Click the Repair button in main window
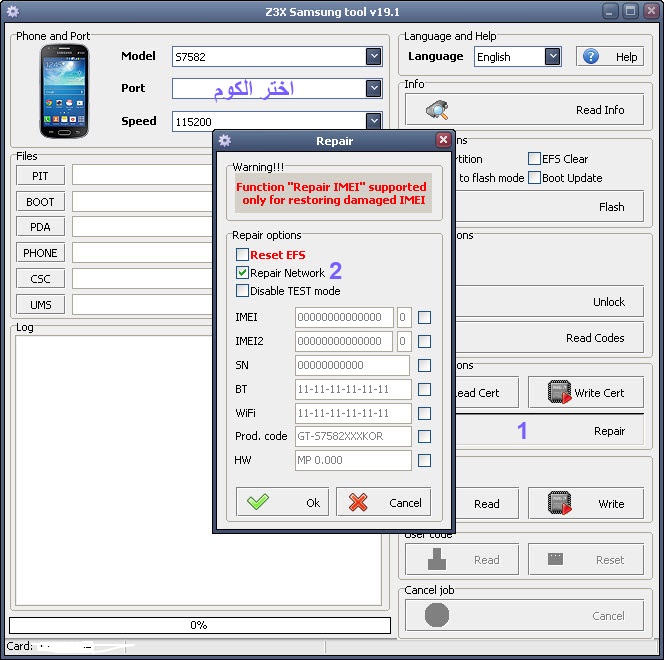 [550, 431]
